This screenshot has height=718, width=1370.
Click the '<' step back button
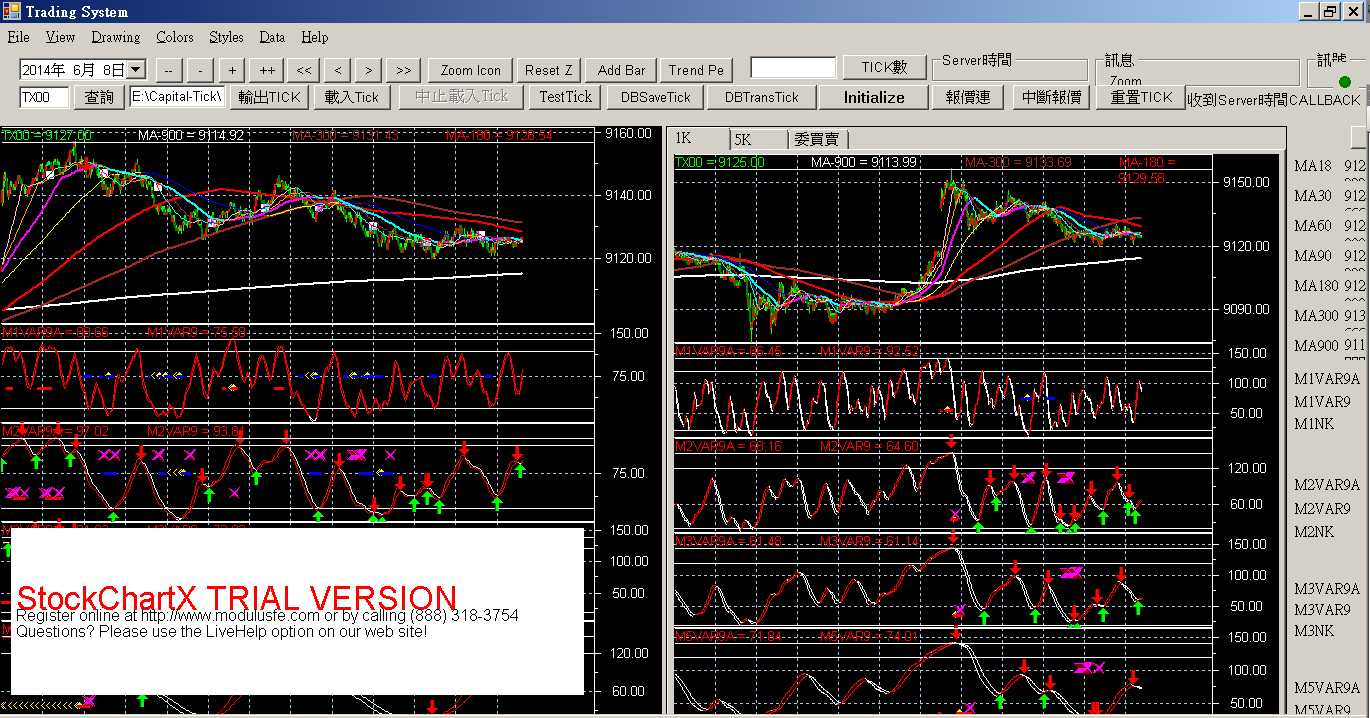339,70
